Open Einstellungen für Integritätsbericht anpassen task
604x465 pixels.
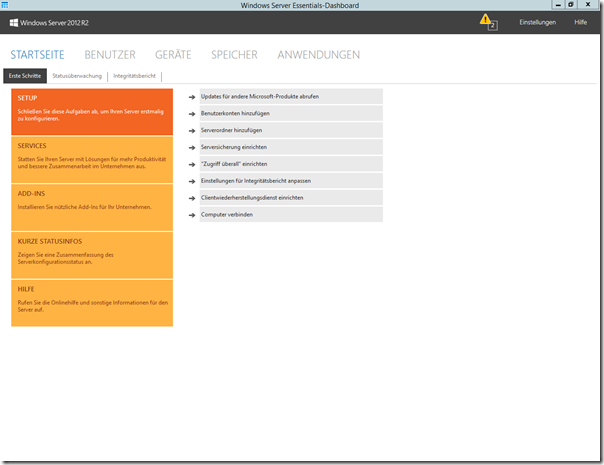[291, 181]
